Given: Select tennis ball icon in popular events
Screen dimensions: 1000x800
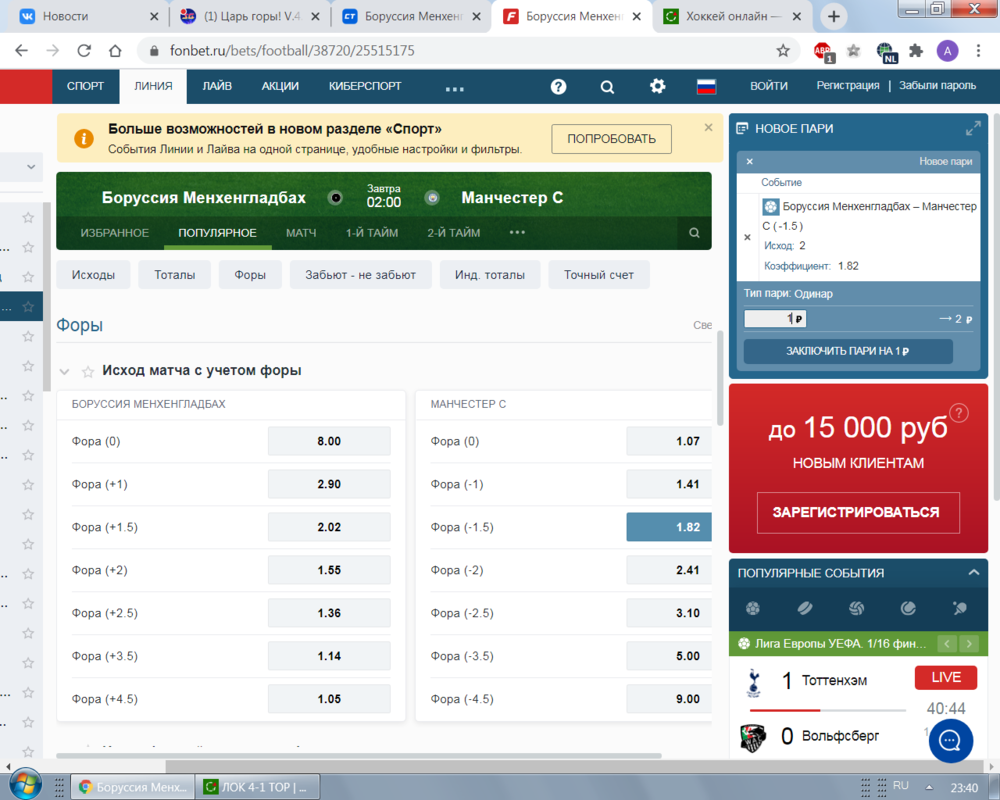Looking at the screenshot, I should [908, 609].
